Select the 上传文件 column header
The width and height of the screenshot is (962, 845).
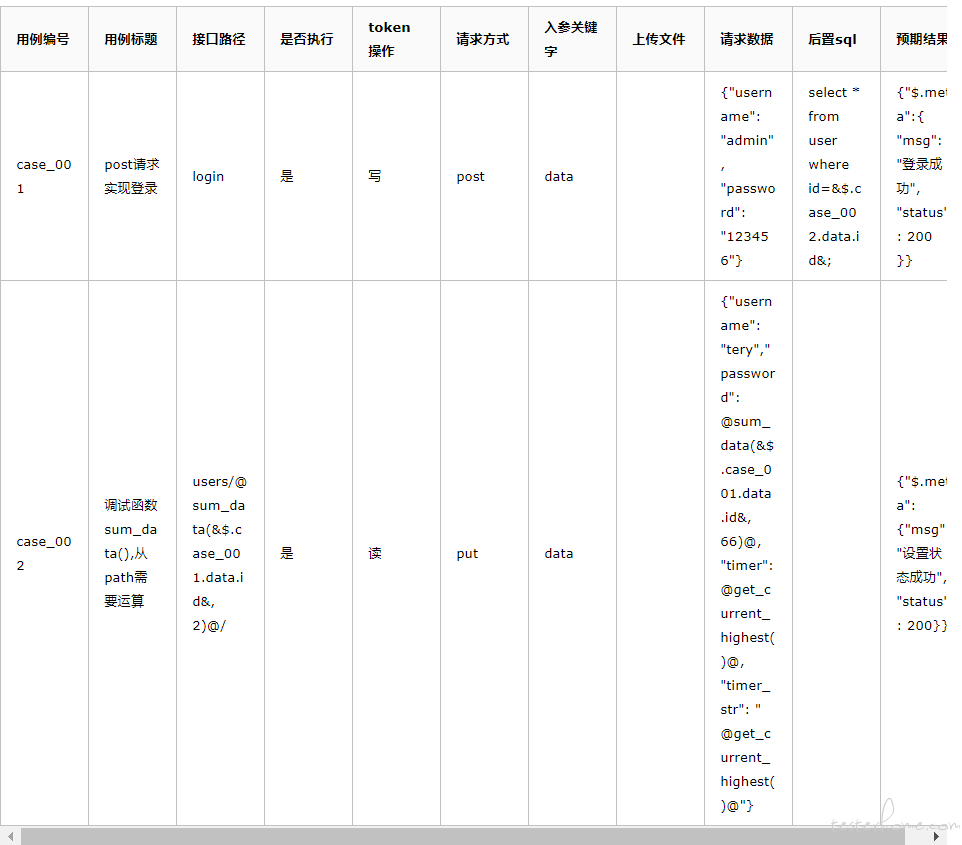tap(659, 39)
